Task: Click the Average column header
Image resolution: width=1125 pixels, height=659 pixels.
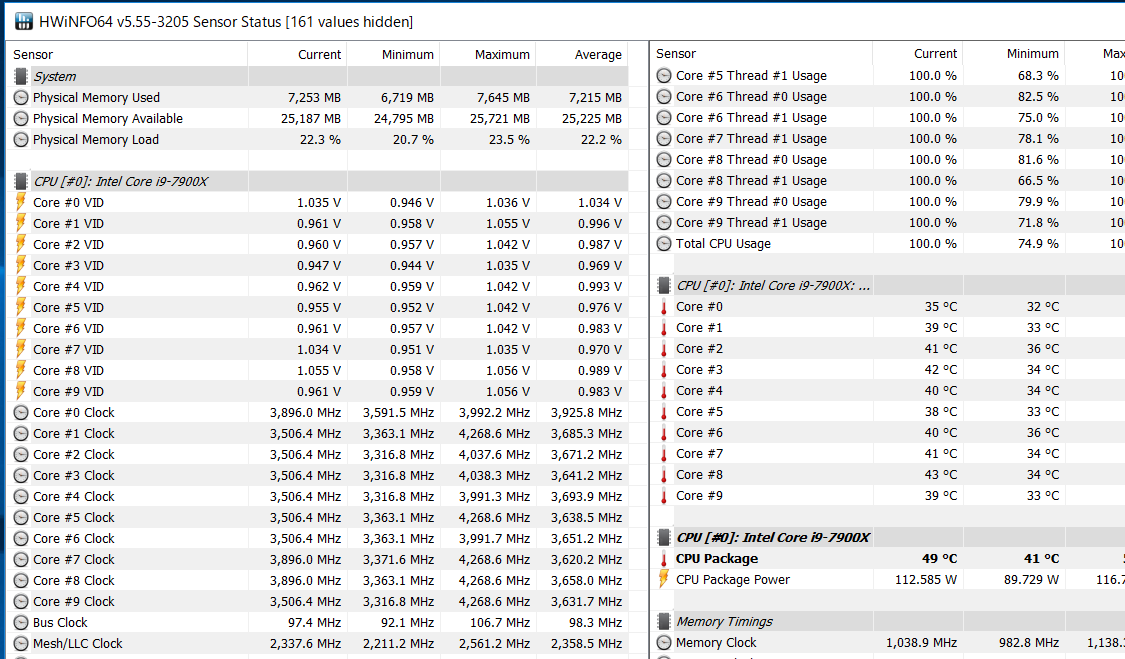Action: click(598, 55)
